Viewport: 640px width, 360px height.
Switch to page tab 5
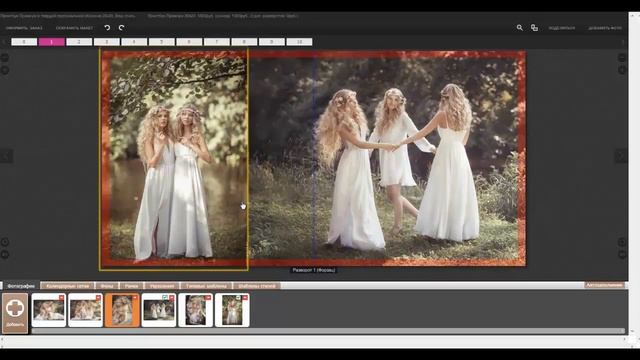click(x=162, y=42)
